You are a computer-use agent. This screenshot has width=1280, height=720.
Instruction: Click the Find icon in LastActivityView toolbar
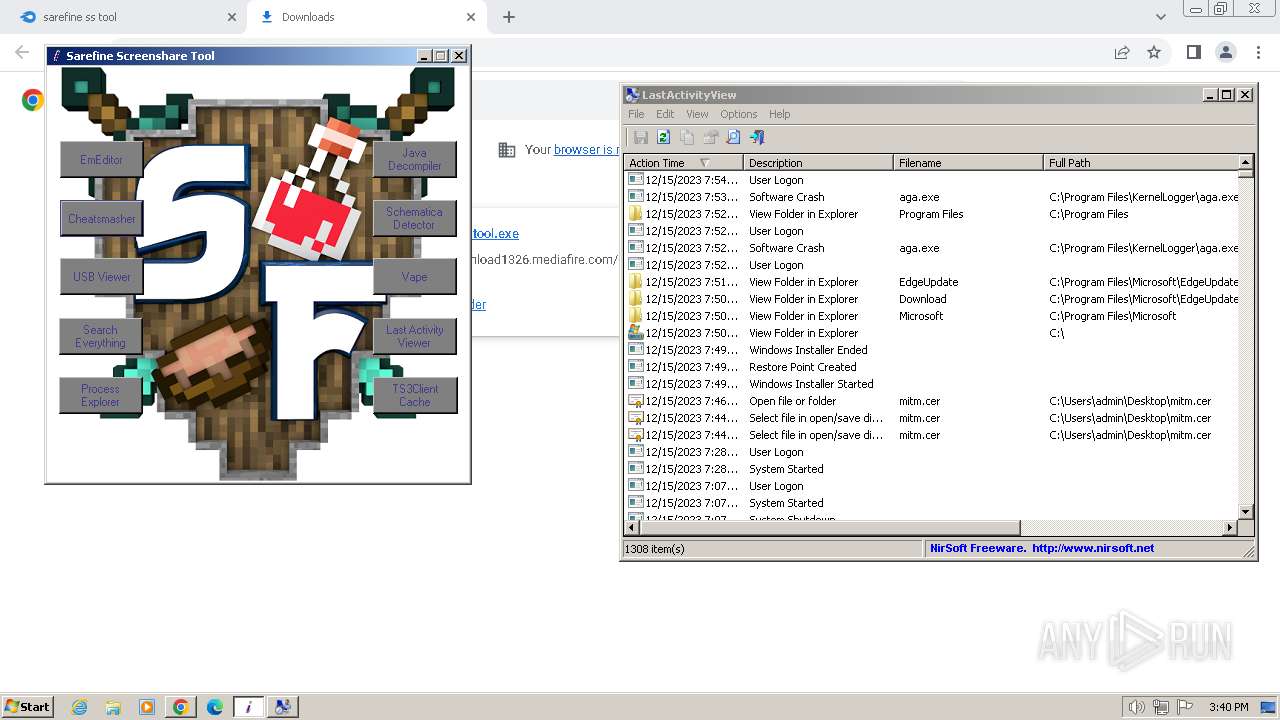[x=733, y=137]
